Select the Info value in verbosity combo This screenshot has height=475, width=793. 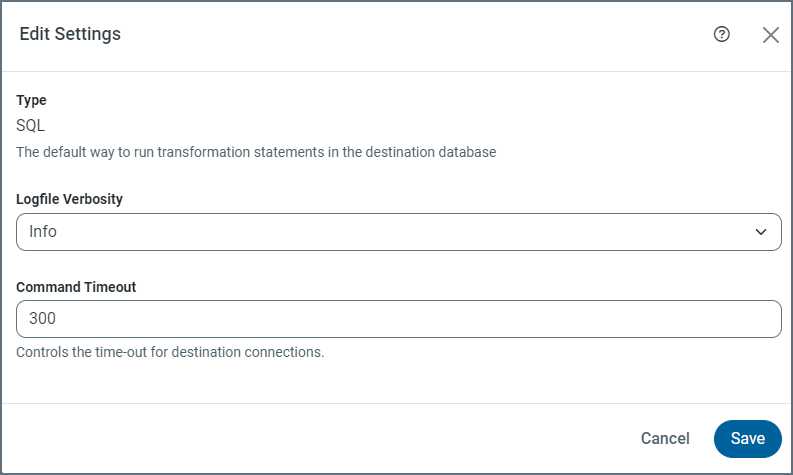pos(43,231)
